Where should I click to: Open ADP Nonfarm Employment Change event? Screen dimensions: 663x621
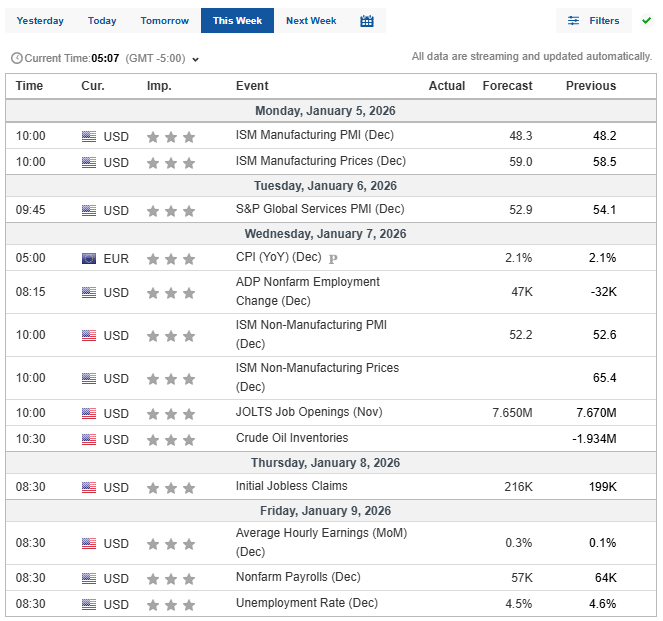(x=307, y=291)
